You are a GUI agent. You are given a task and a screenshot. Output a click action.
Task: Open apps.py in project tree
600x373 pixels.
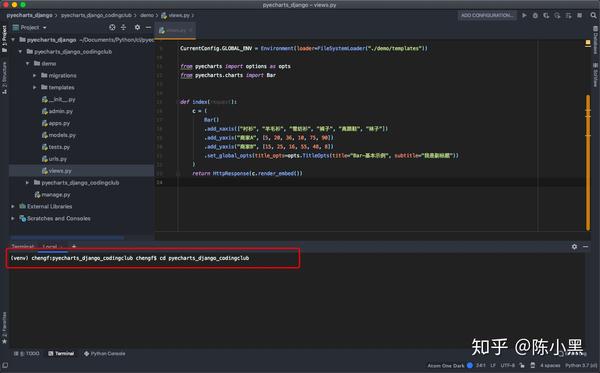click(x=55, y=123)
